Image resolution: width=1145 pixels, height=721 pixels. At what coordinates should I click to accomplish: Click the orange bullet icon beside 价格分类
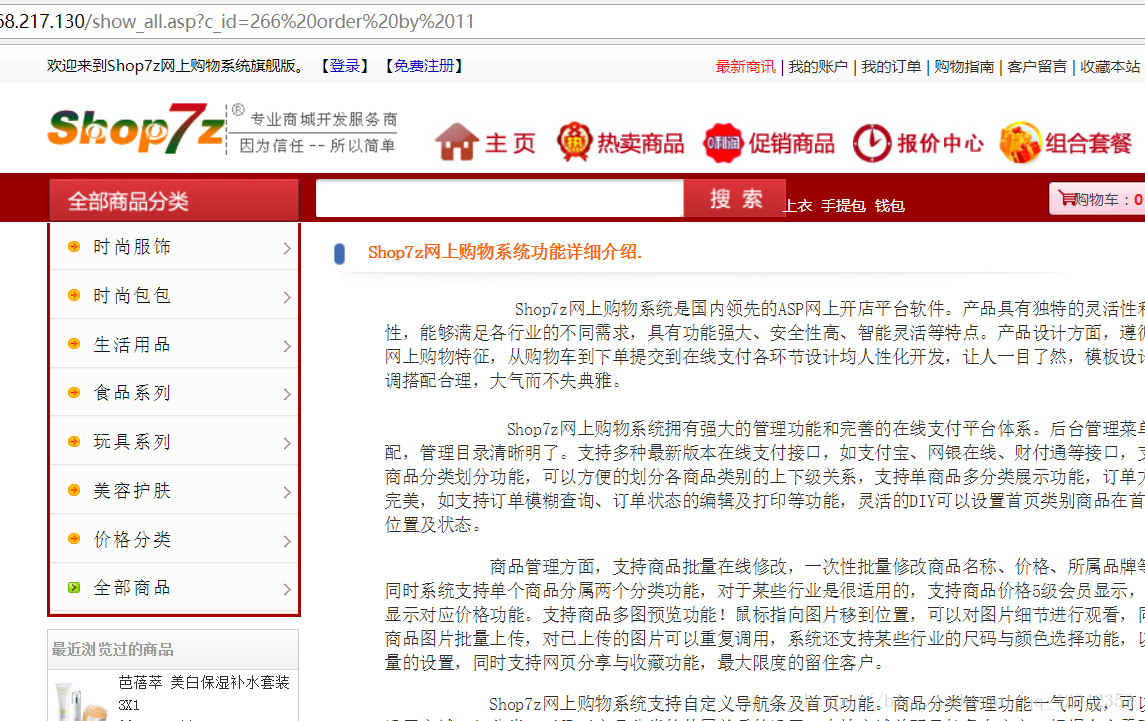click(x=74, y=539)
